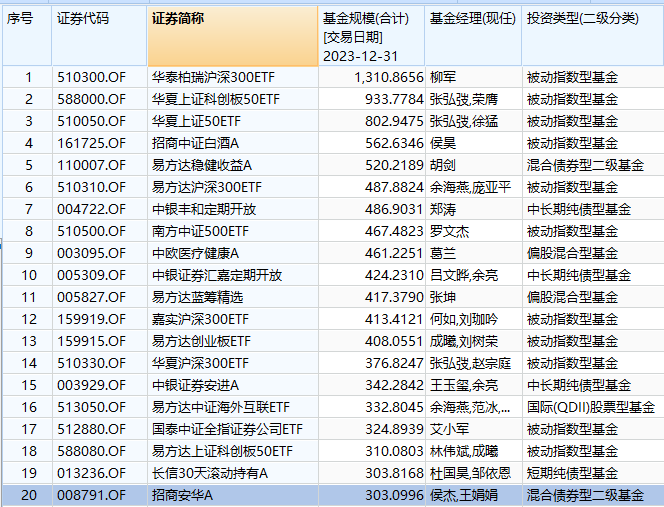Click the 投资类型(二级分类) column header
The width and height of the screenshot is (664, 507).
point(593,36)
